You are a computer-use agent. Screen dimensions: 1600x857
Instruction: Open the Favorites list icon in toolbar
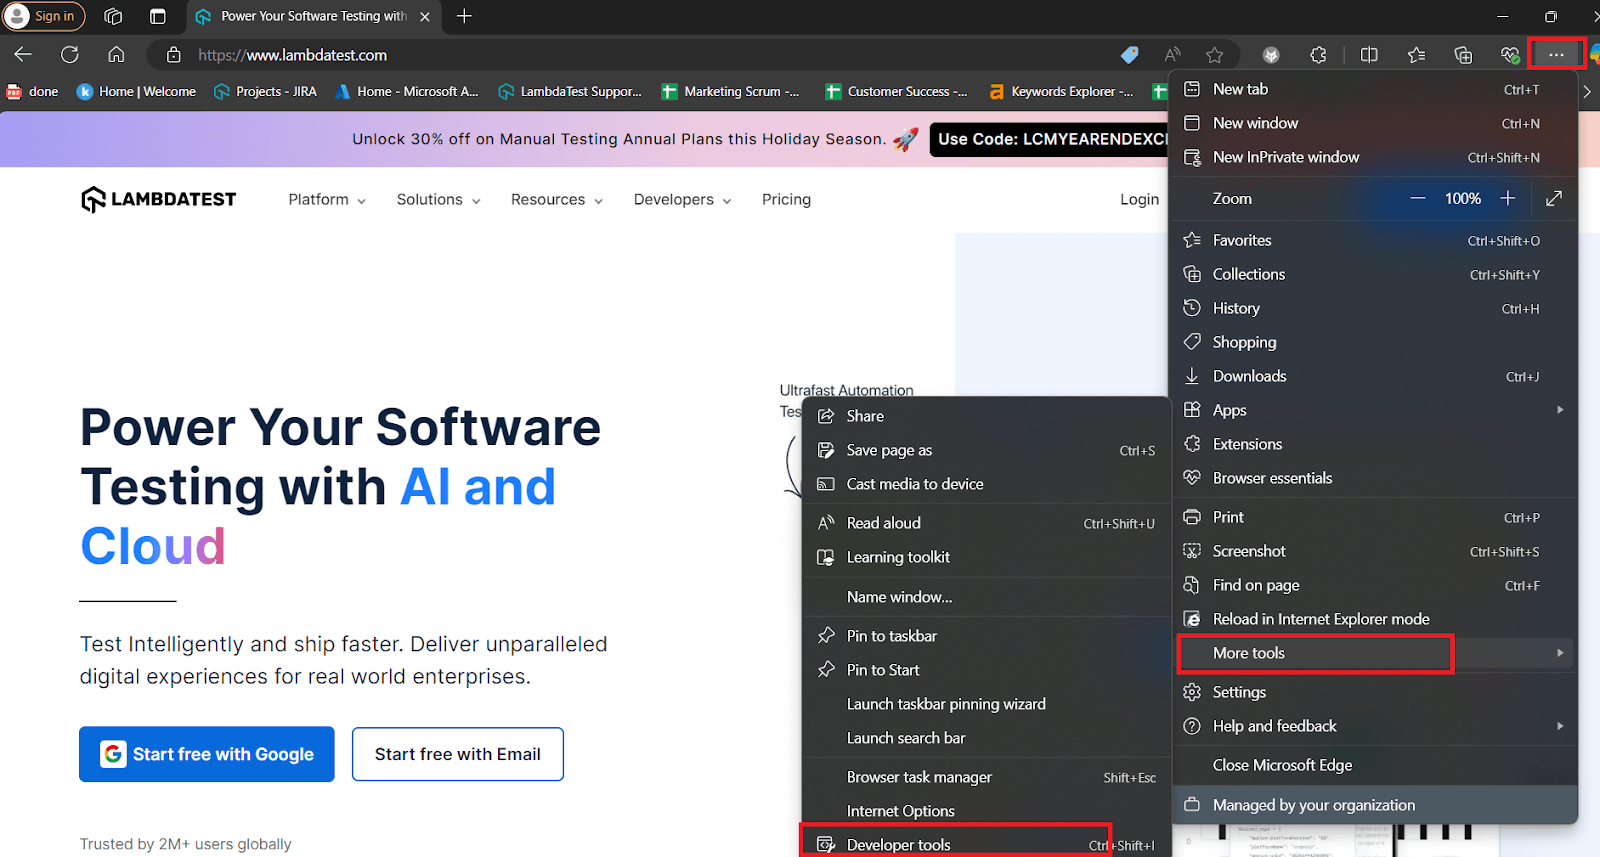pyautogui.click(x=1416, y=55)
